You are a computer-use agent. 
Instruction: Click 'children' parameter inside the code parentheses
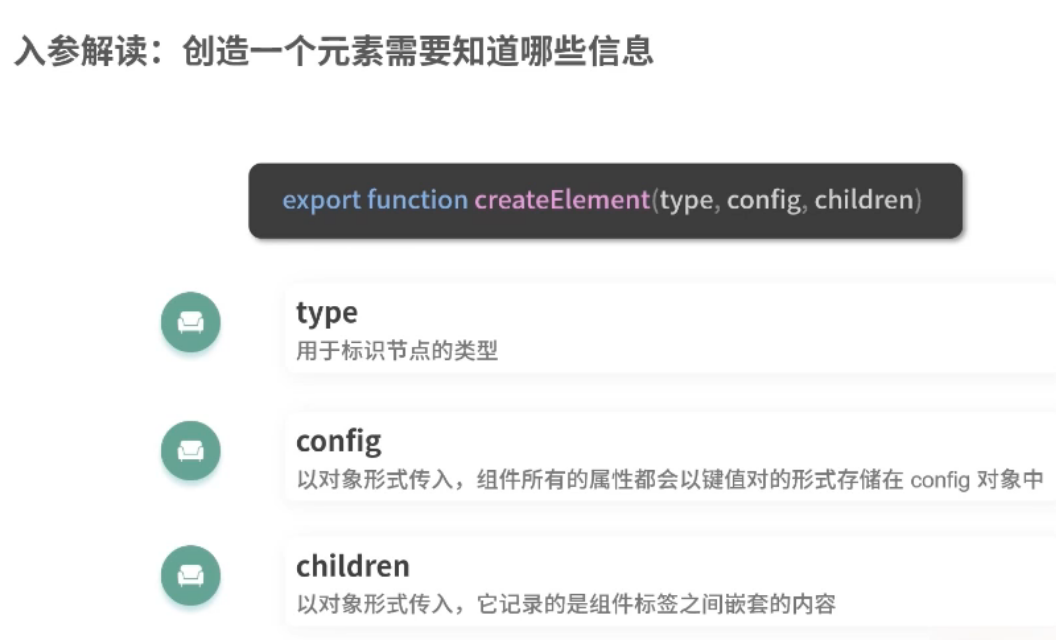[x=864, y=200]
